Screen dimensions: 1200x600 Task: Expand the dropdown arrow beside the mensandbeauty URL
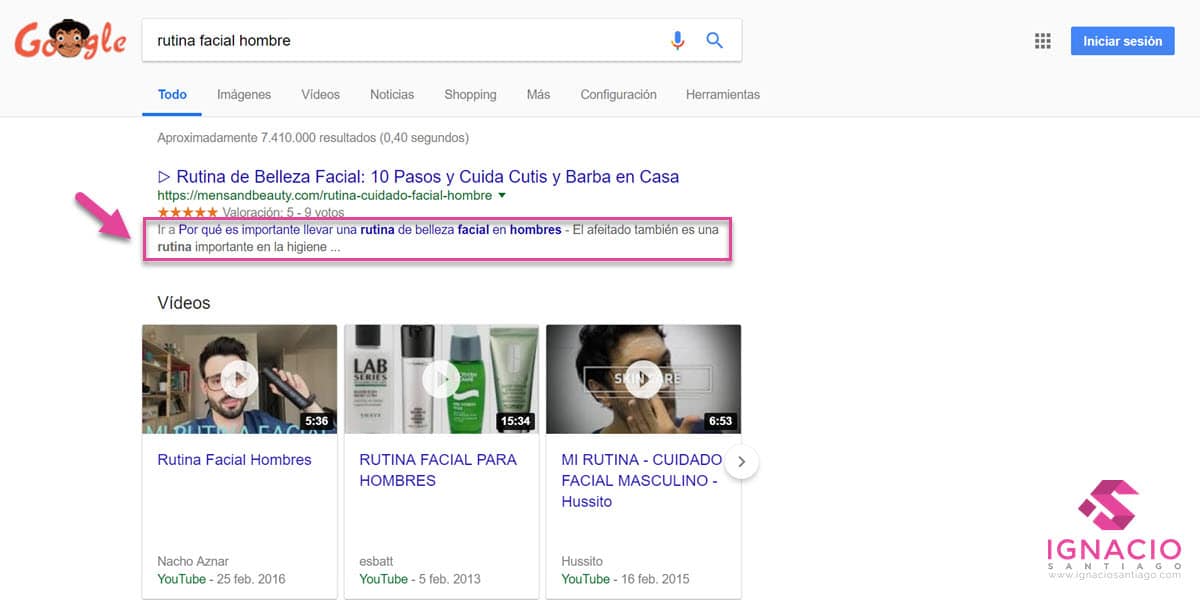pyautogui.click(x=502, y=196)
